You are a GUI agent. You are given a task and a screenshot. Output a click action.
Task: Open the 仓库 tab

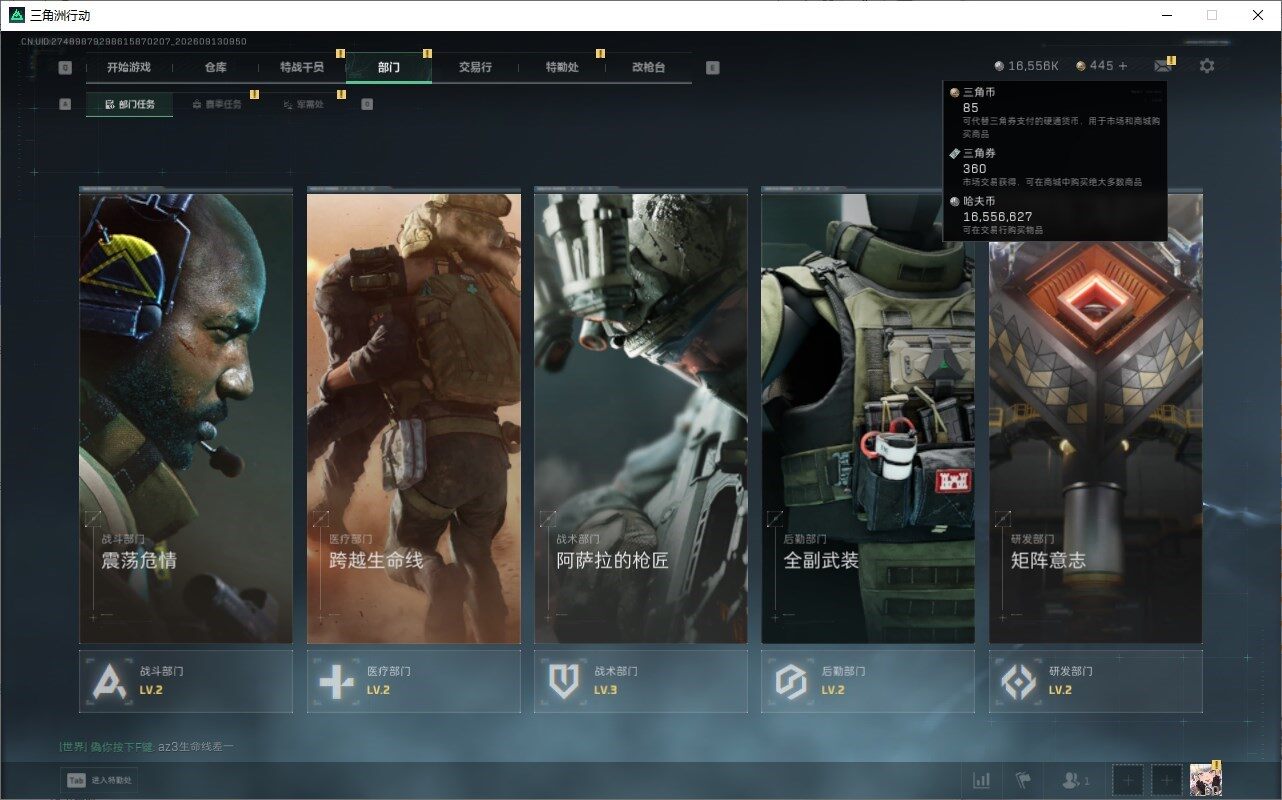click(216, 67)
